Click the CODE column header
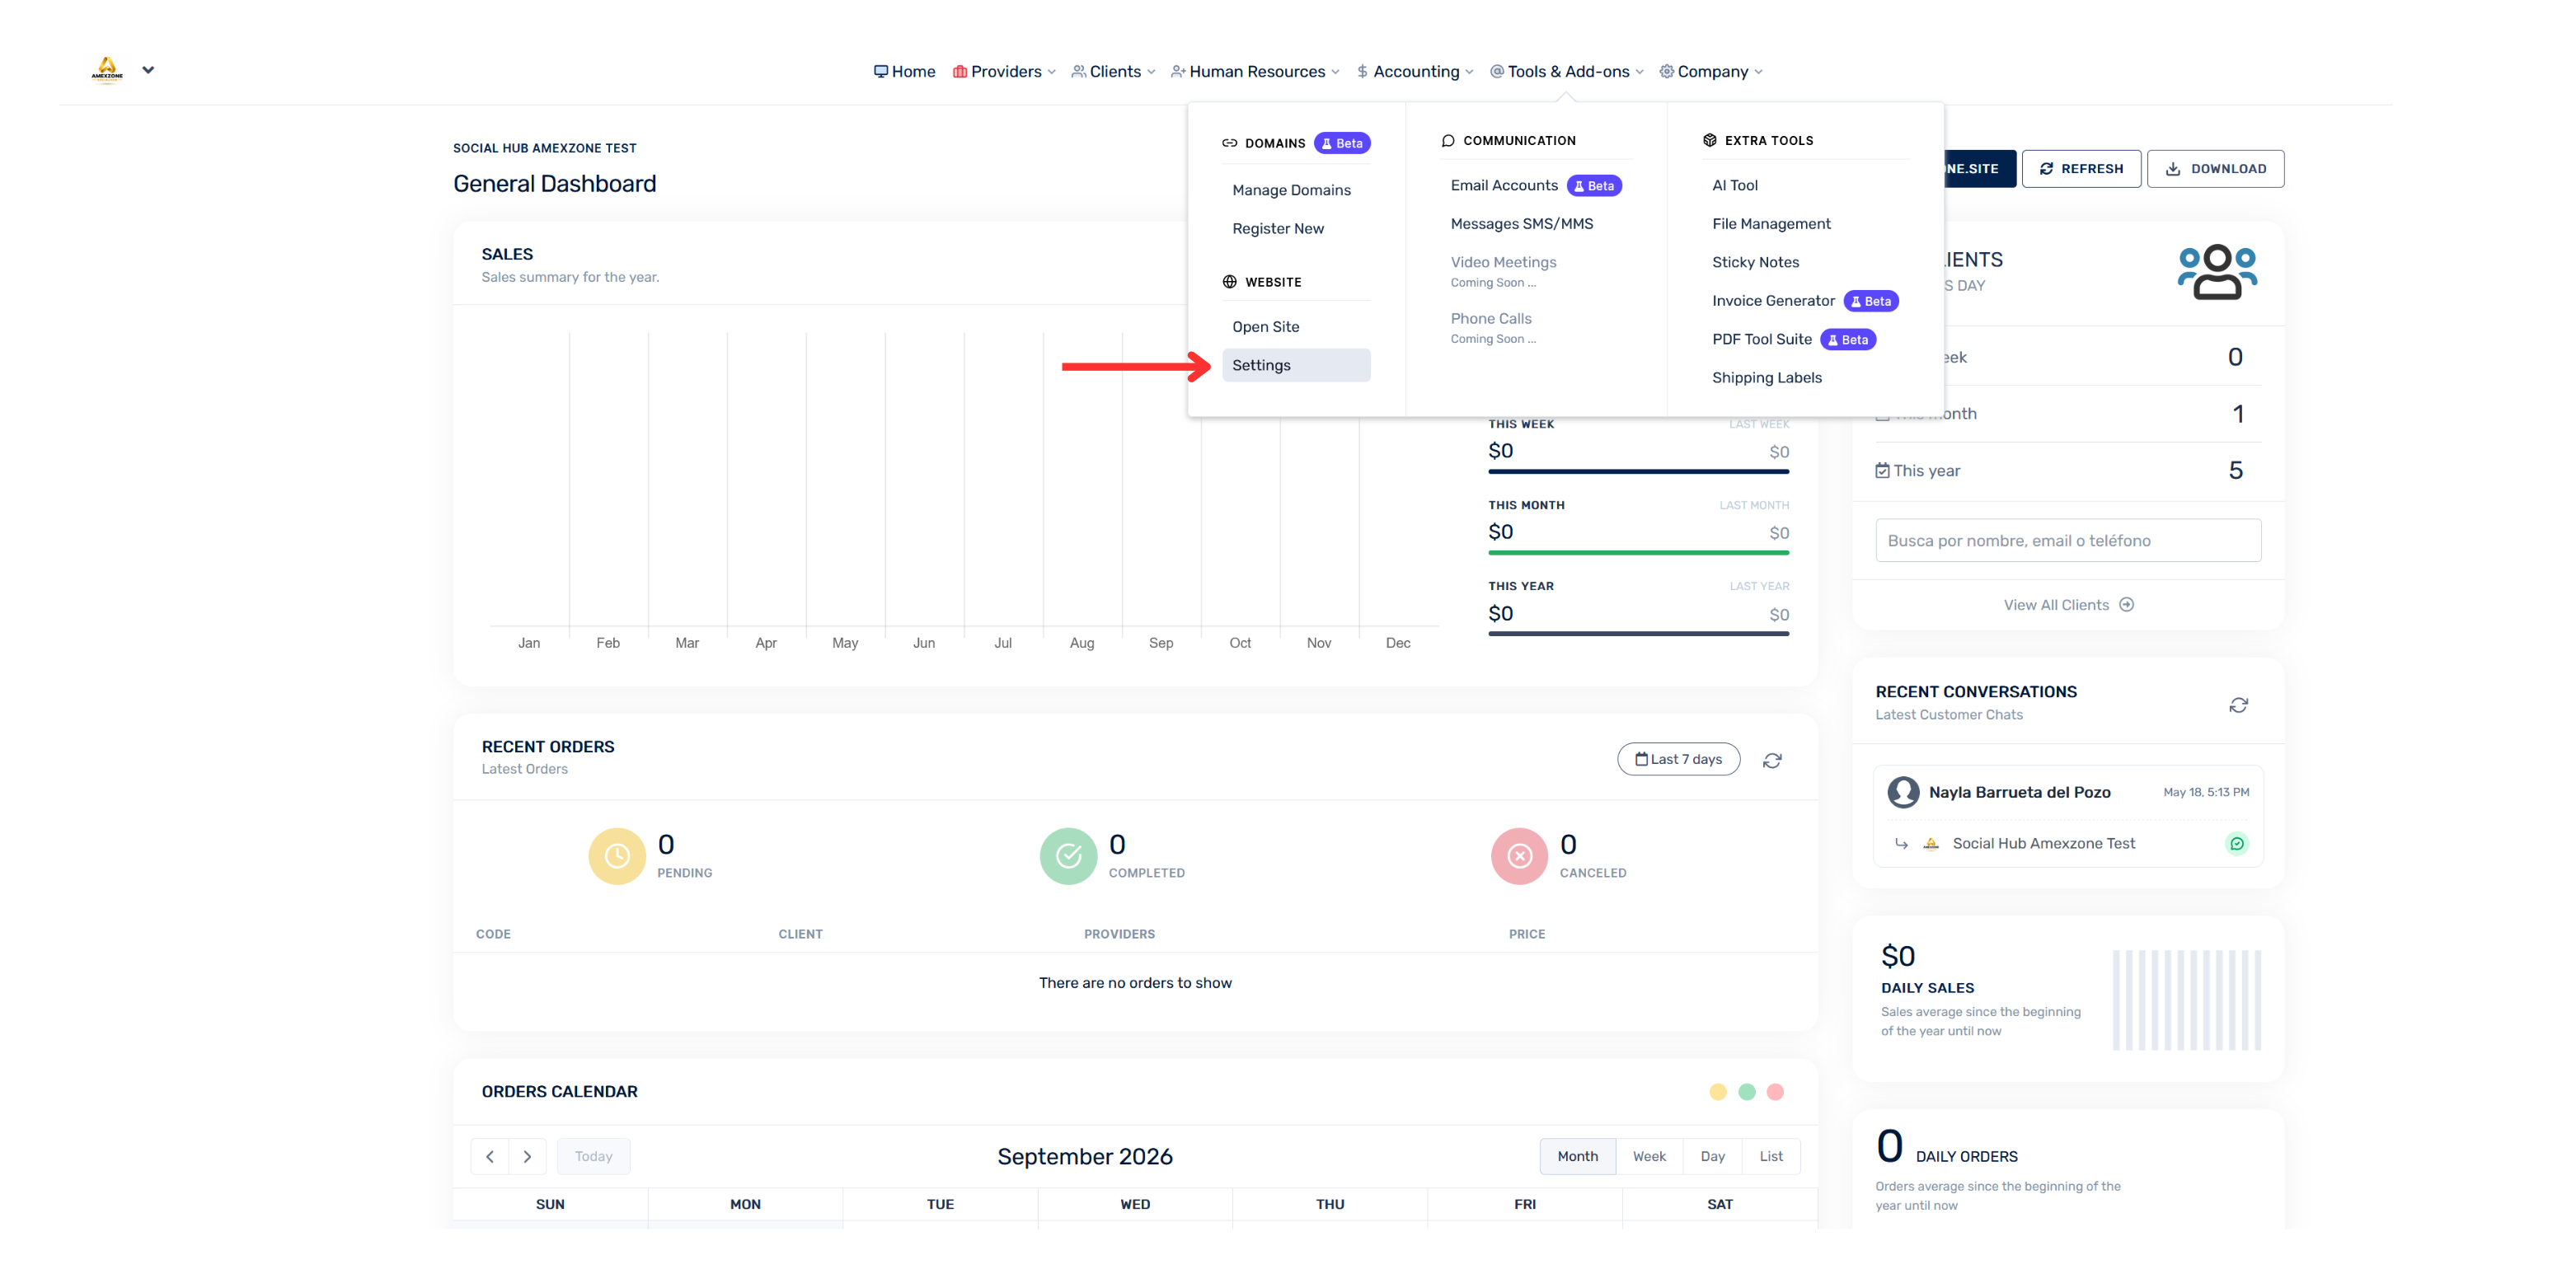The image size is (2576, 1288). (x=493, y=934)
